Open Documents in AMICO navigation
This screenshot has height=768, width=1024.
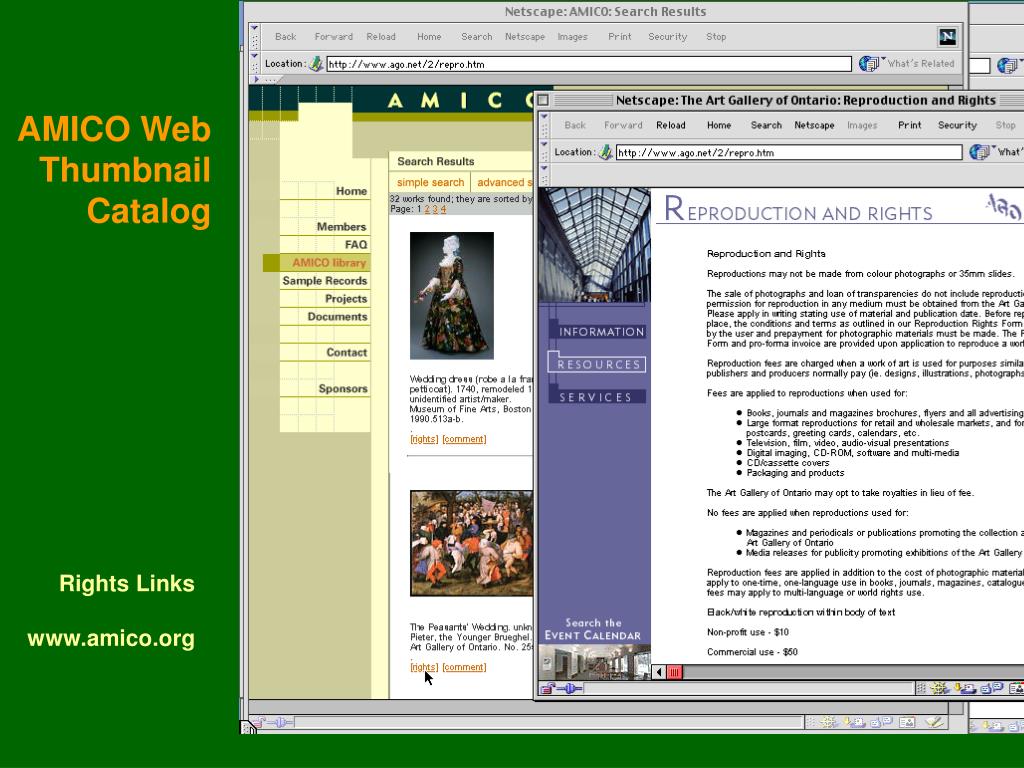click(338, 316)
